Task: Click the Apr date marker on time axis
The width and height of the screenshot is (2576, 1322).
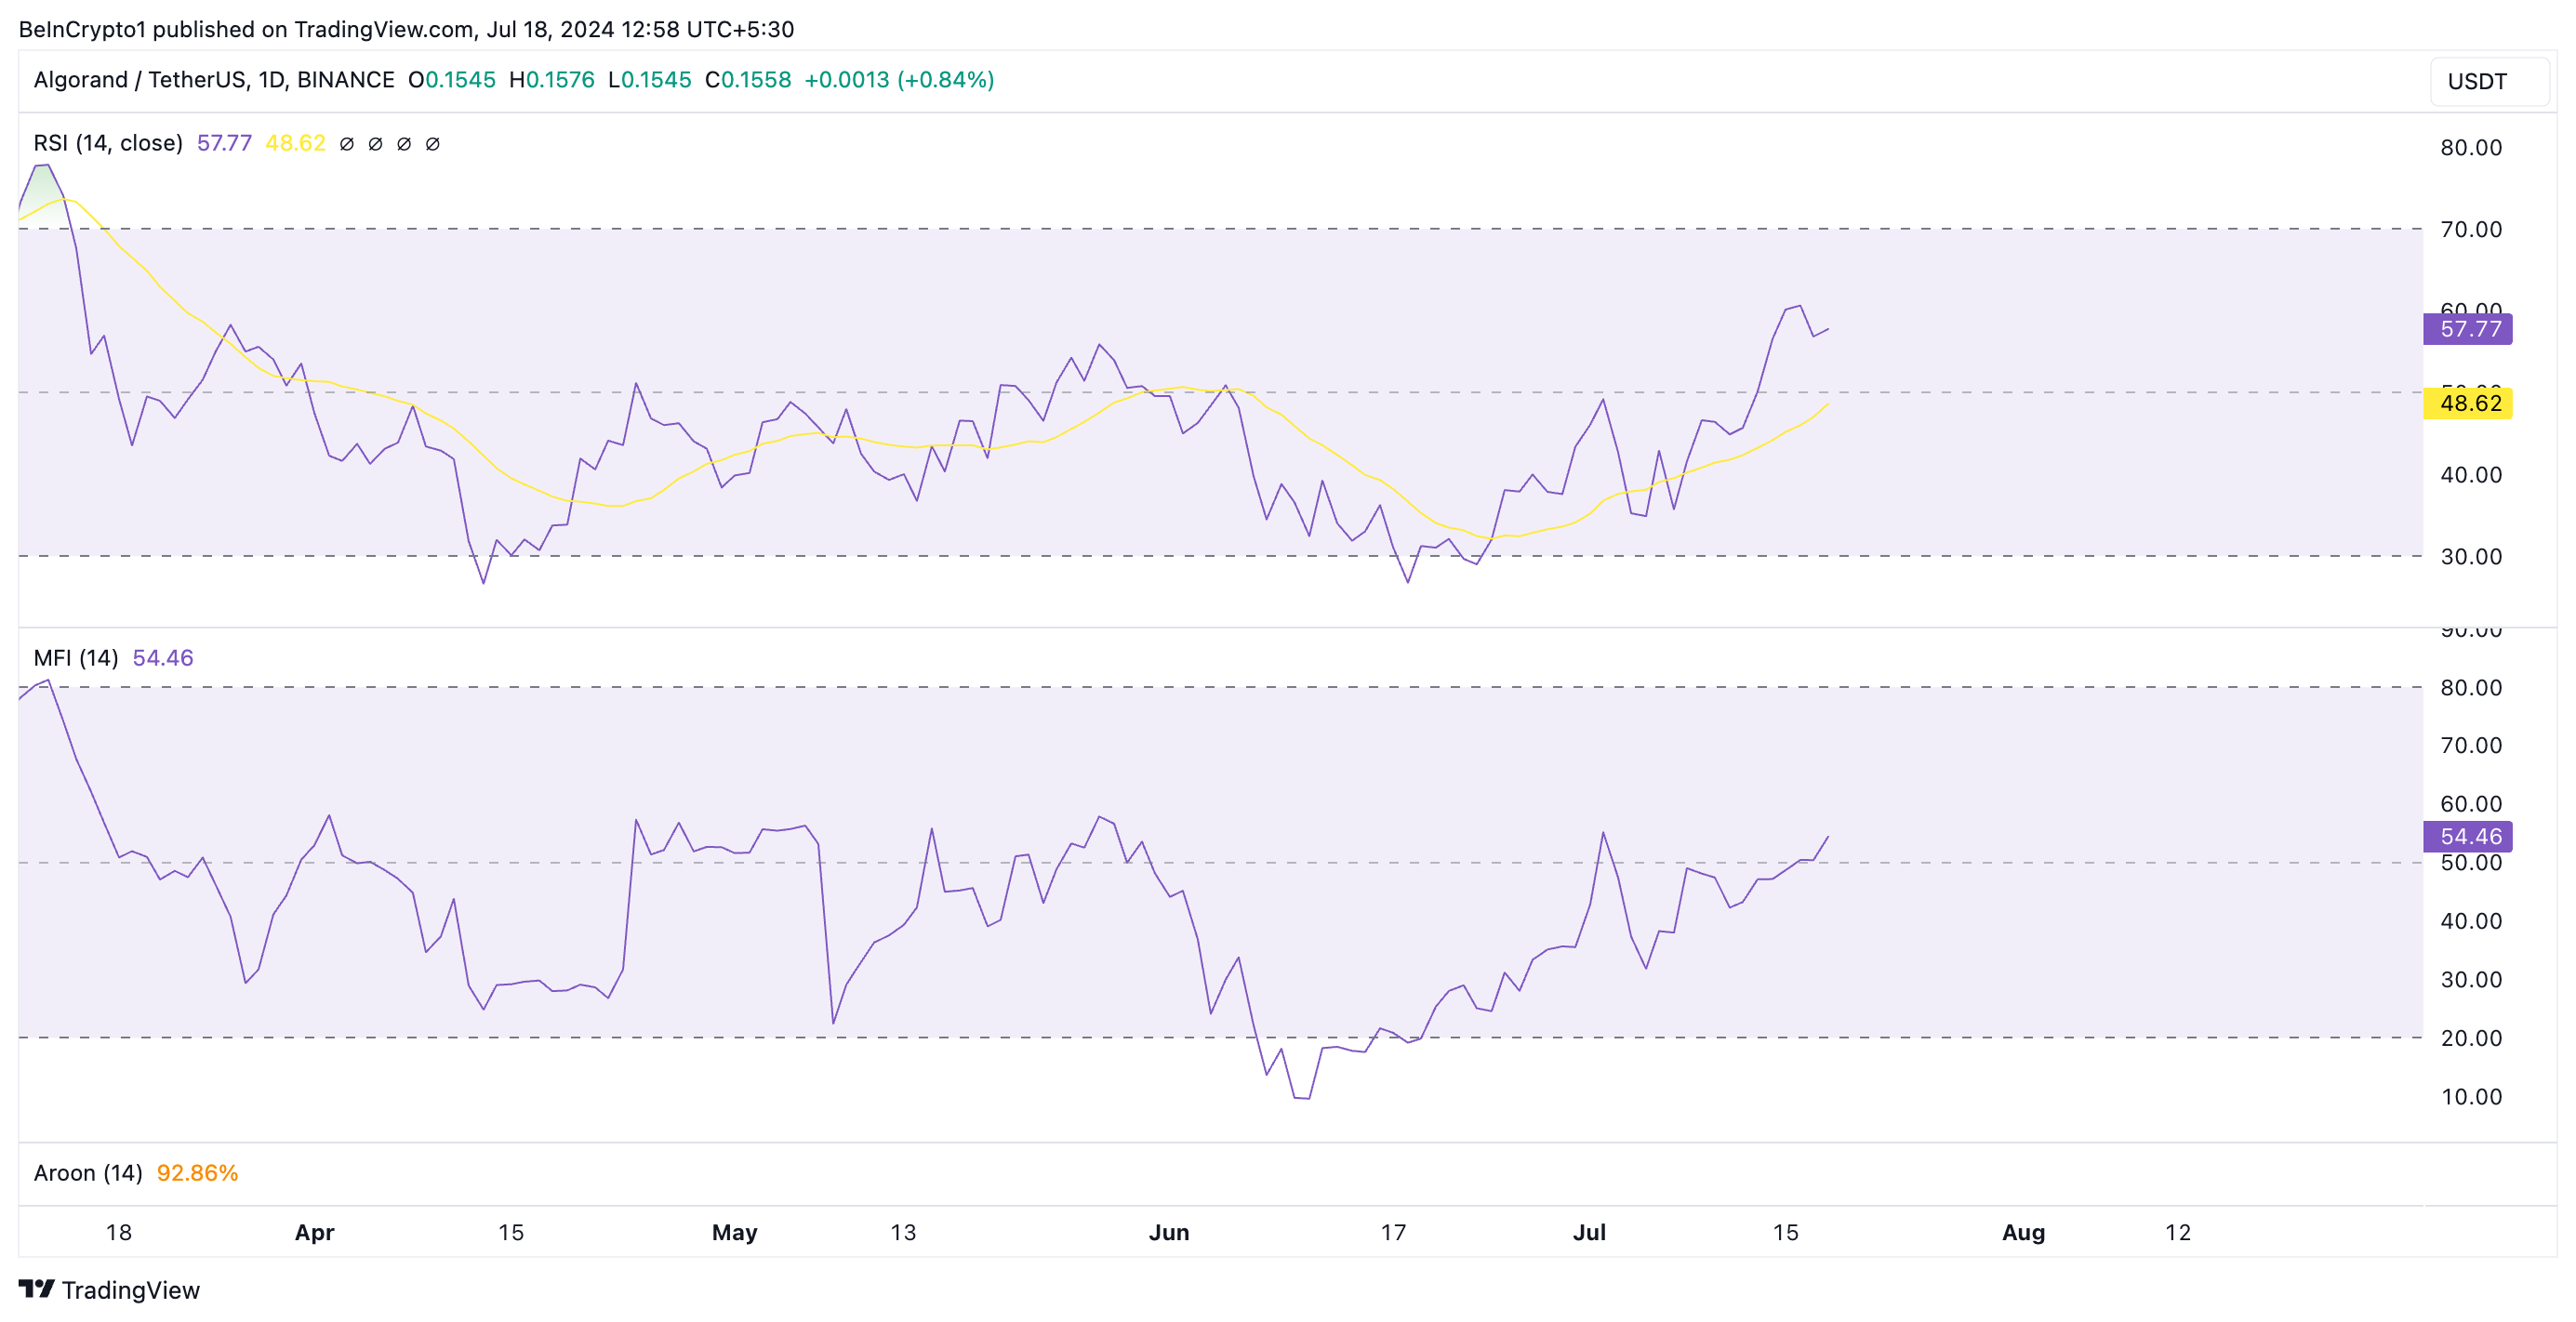Action: [x=314, y=1232]
